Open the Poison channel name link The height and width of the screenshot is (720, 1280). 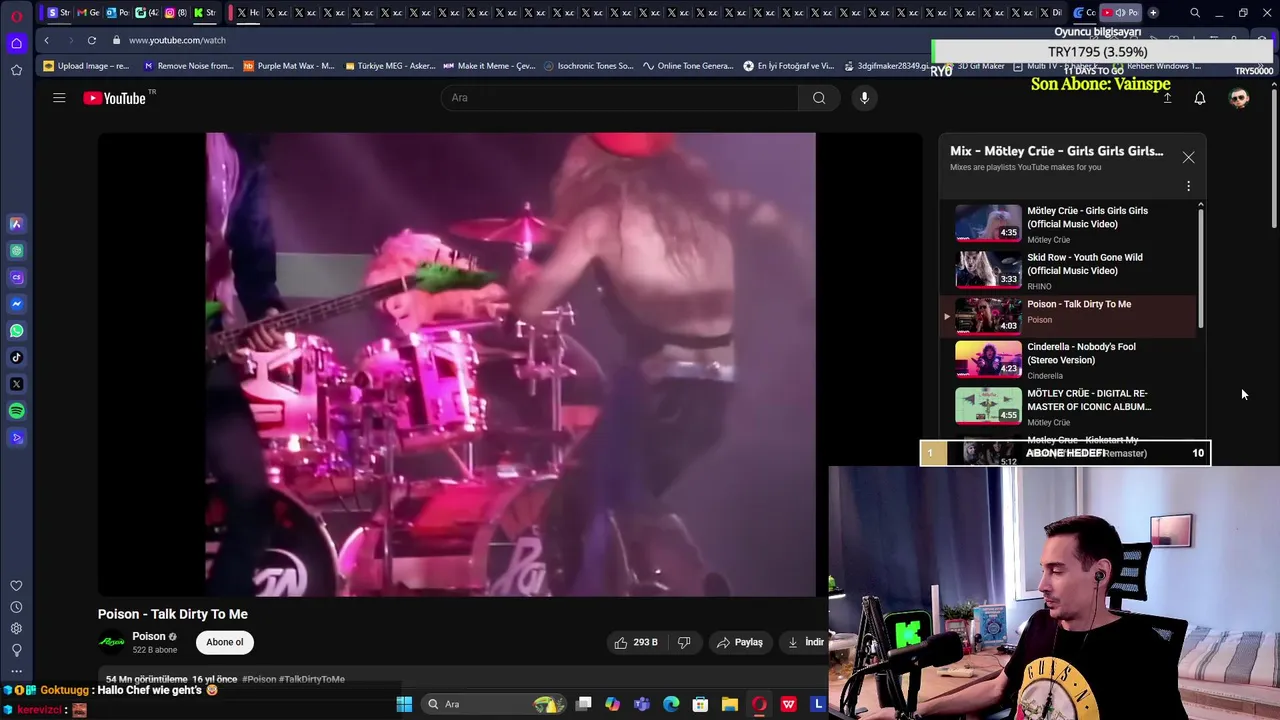pyautogui.click(x=149, y=636)
